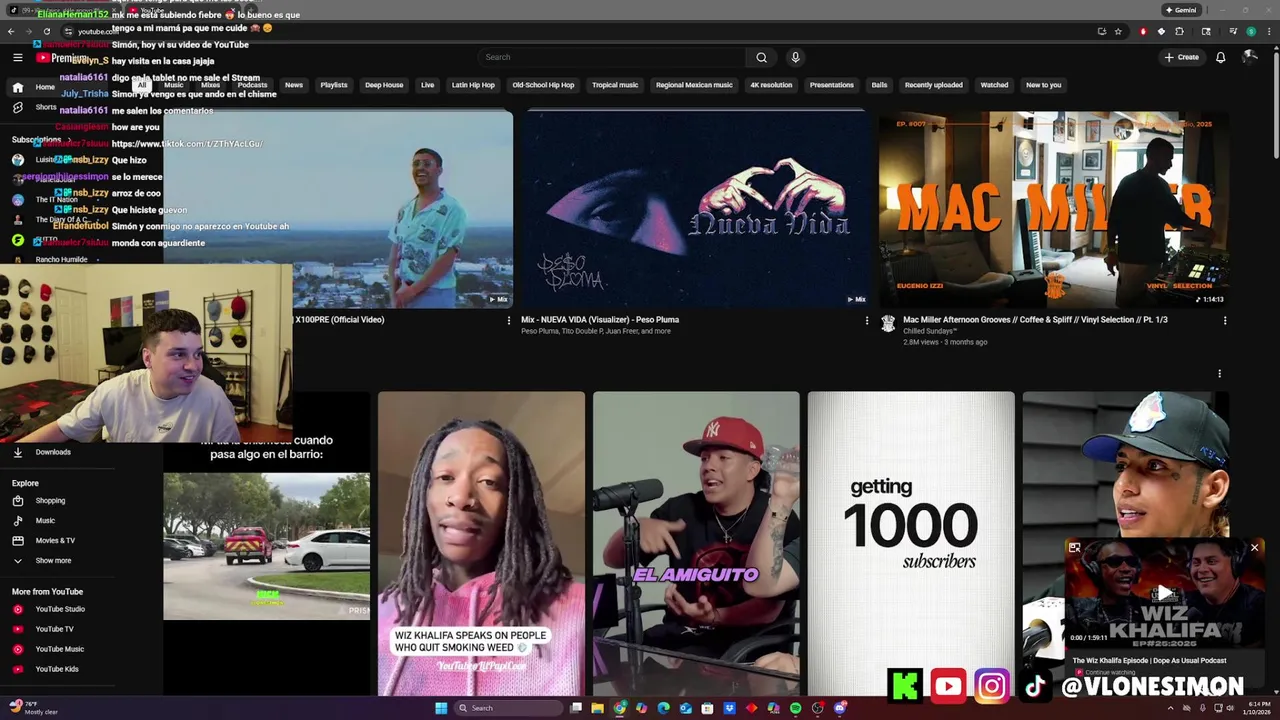Open the Chilled Sundays channel avatar
Screen dimensions: 1280x720
(888, 323)
